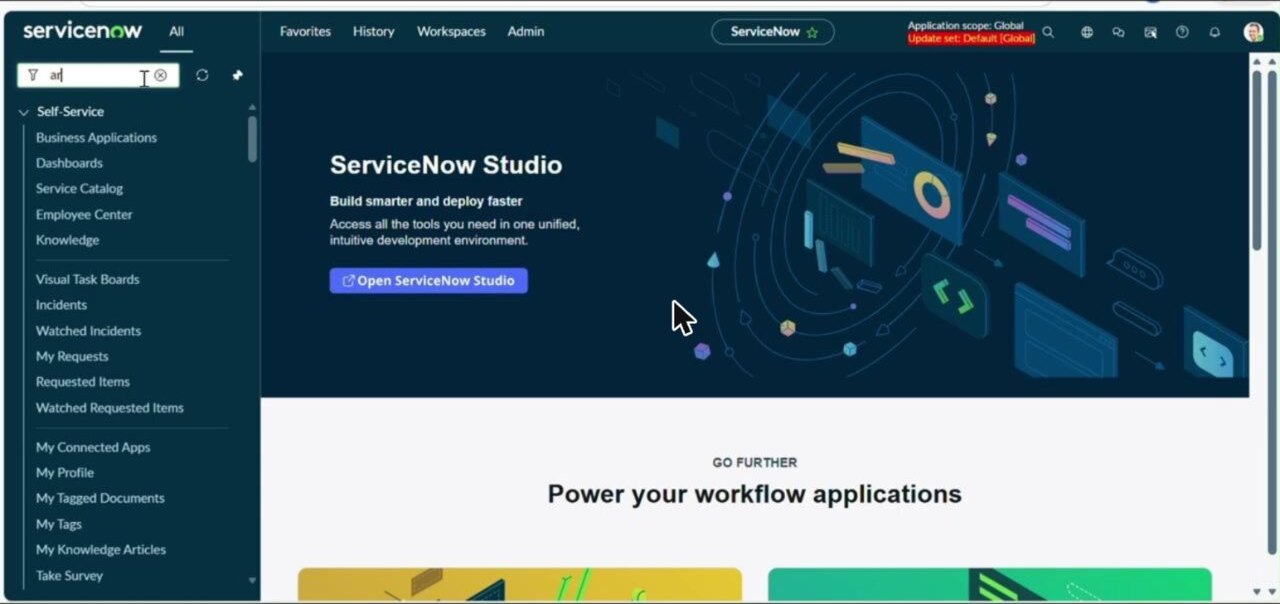This screenshot has height=604, width=1280.
Task: Open My Connected Apps module
Action: (x=93, y=448)
